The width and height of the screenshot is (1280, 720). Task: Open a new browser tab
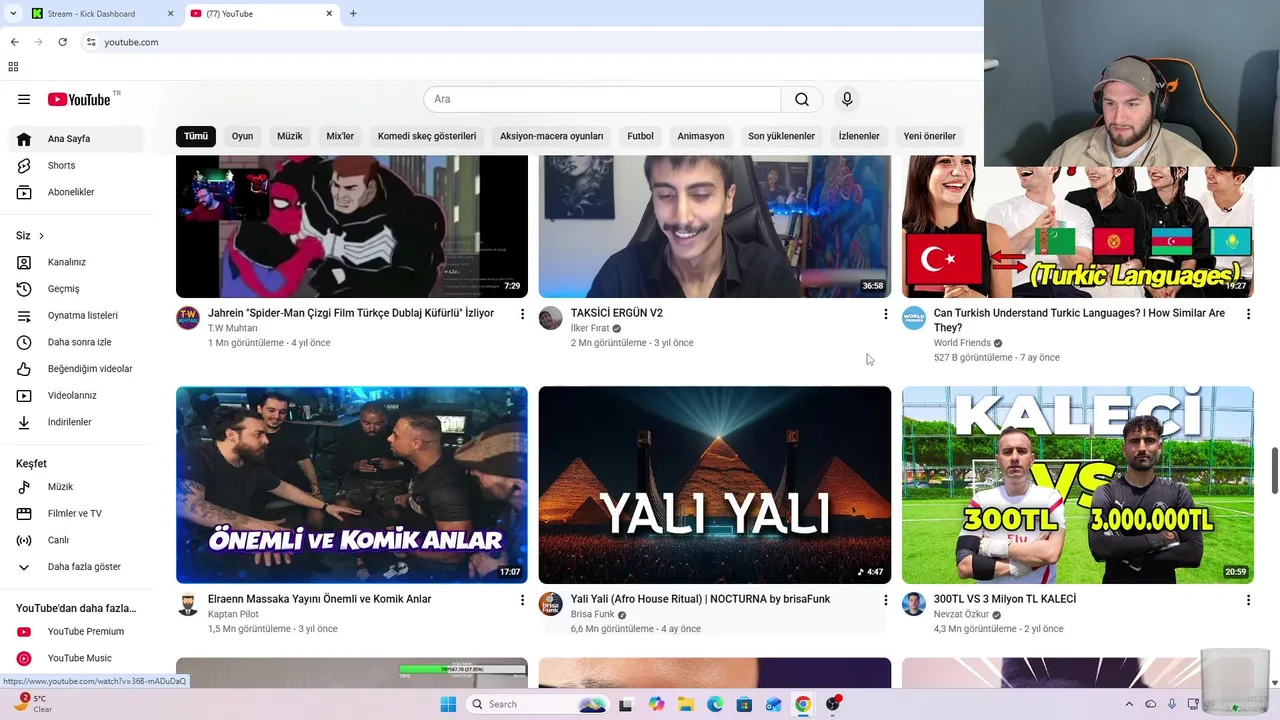[x=353, y=14]
